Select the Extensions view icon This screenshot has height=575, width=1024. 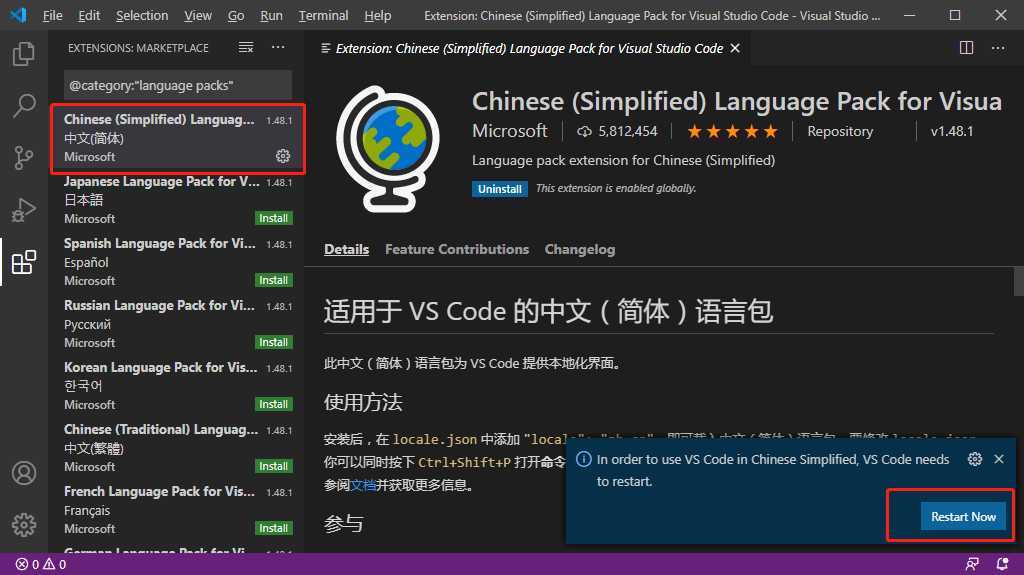24,262
